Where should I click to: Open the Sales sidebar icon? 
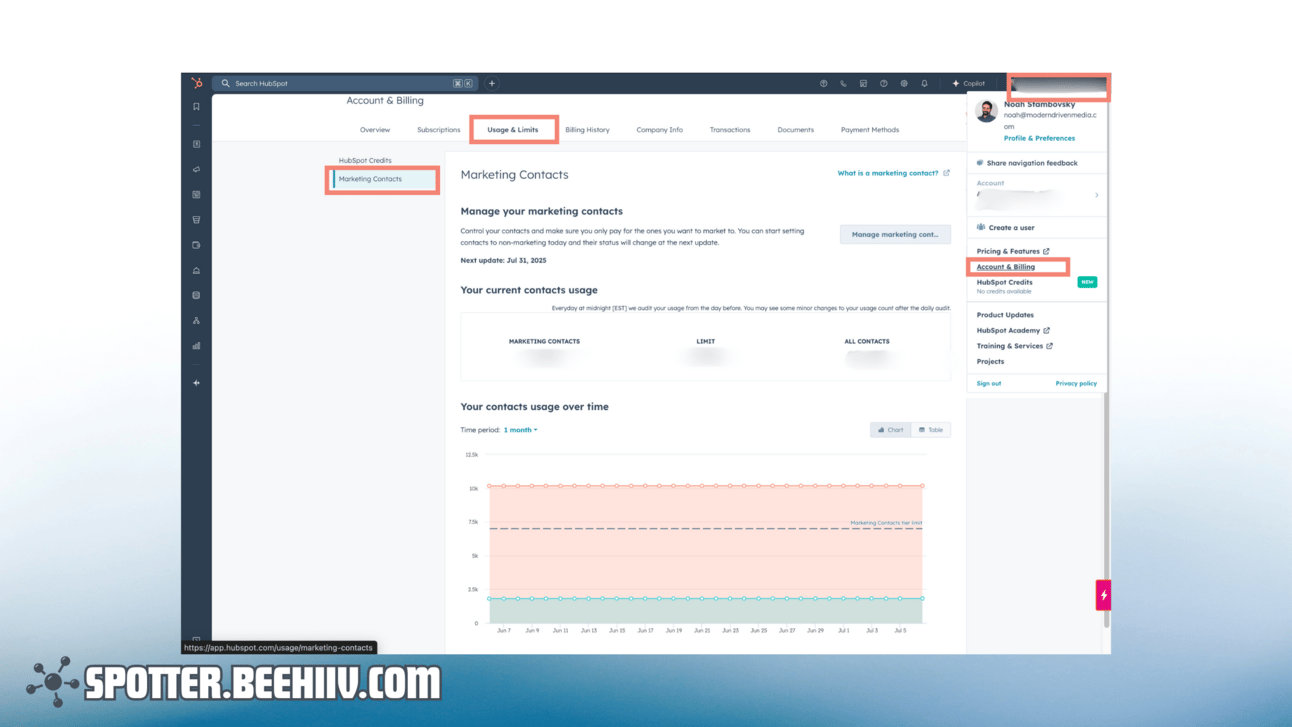point(196,220)
